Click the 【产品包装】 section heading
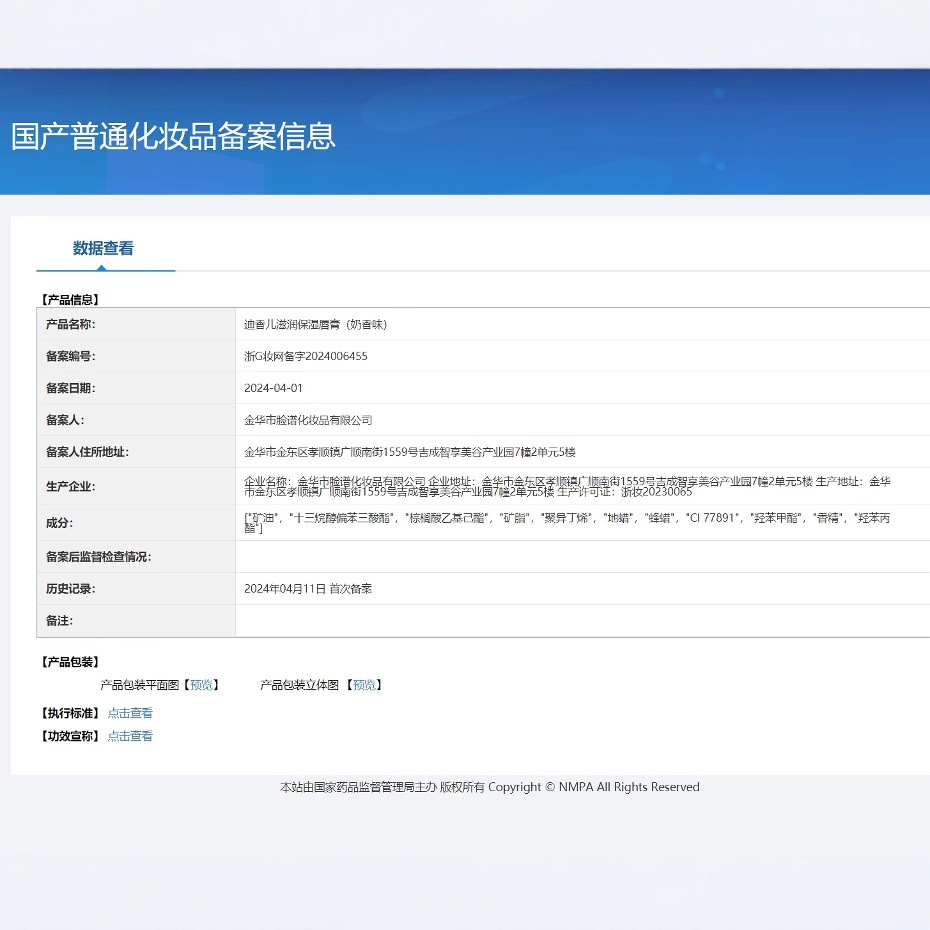Screen dimensions: 930x930 [x=69, y=662]
